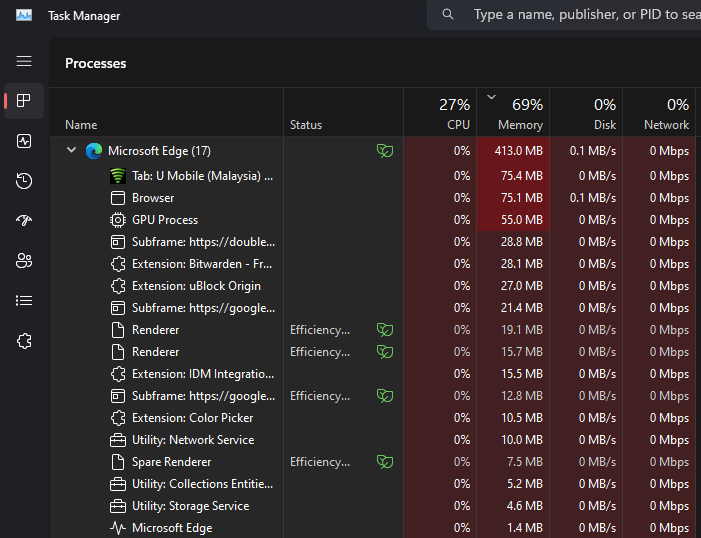The height and width of the screenshot is (538, 701).
Task: Click the Storage Service utility briefcase icon
Action: coord(118,506)
